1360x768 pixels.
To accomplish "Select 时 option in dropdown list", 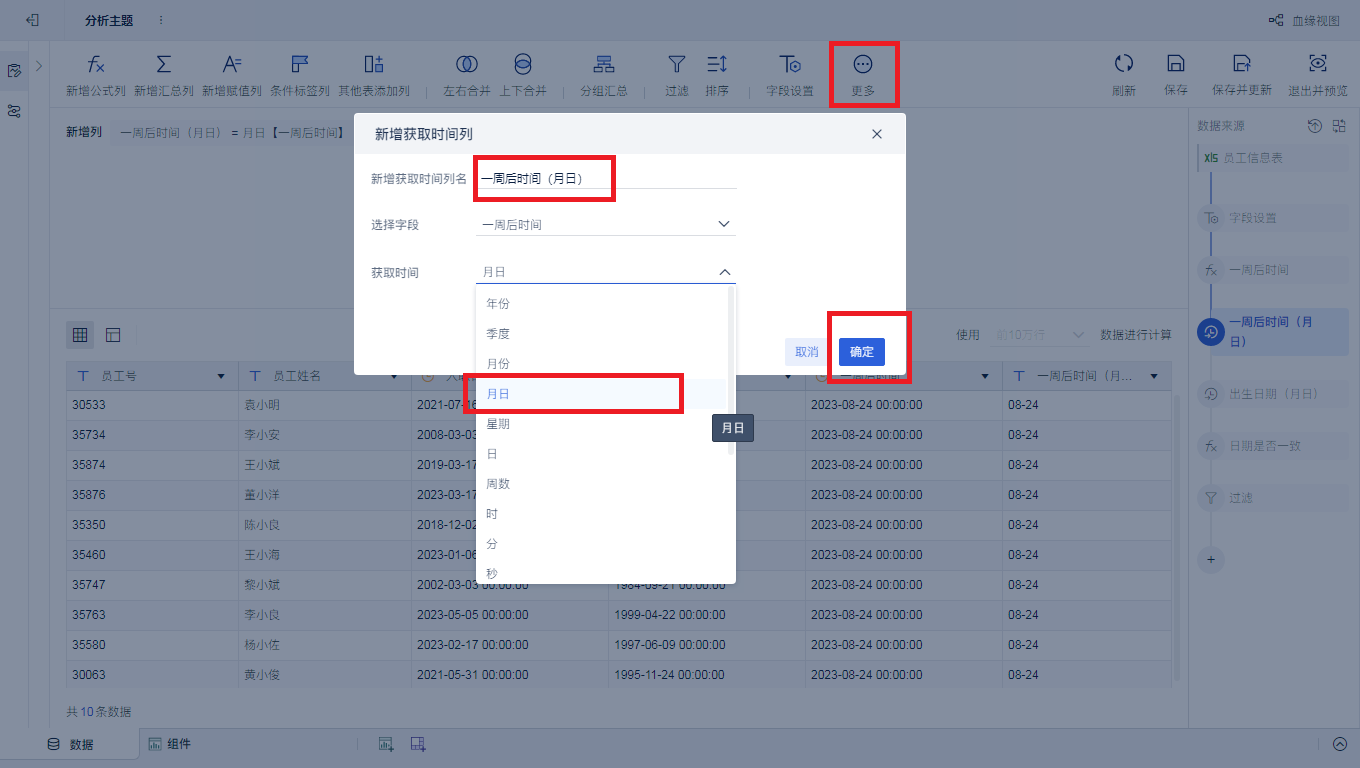I will [x=601, y=514].
